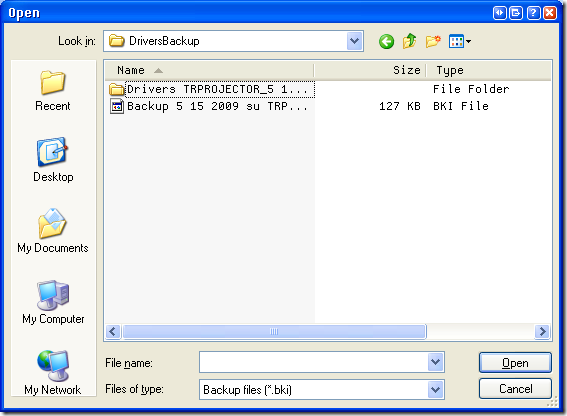Open the View menu icon
Screen dimensions: 567x416
(x=460, y=41)
